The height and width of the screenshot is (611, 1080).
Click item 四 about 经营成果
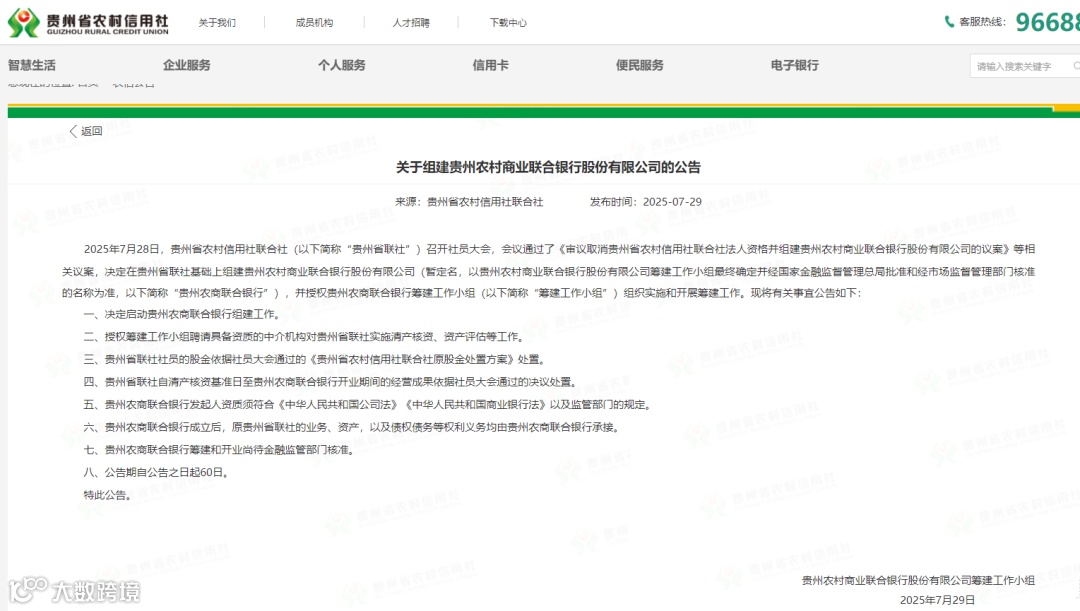coord(331,382)
